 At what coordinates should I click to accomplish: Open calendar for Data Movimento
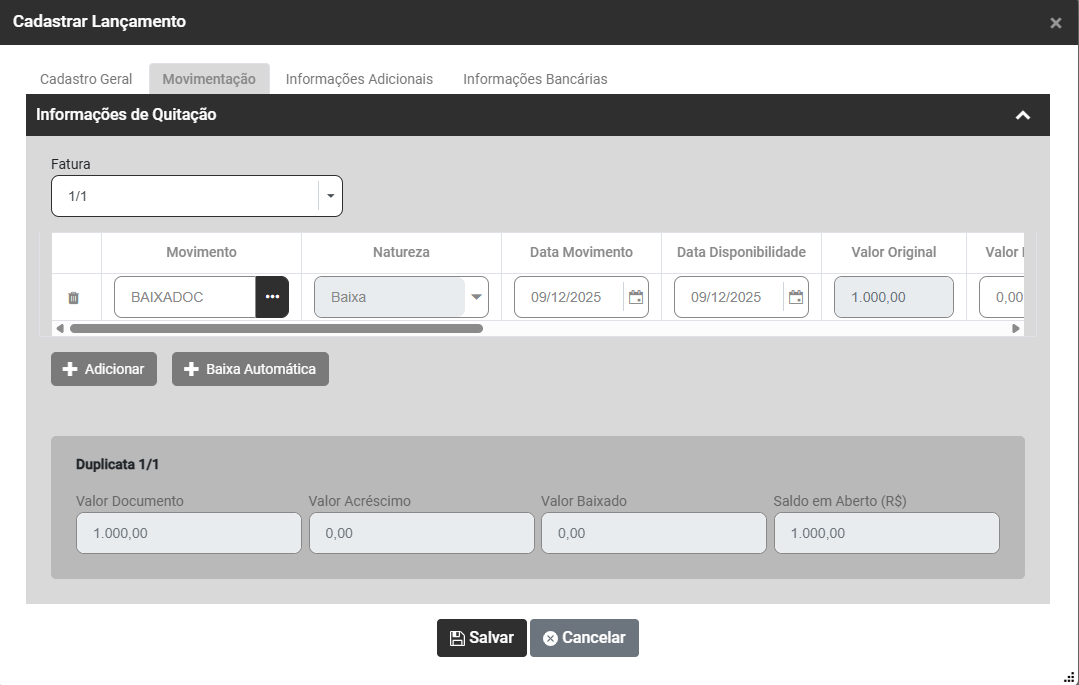coord(636,297)
